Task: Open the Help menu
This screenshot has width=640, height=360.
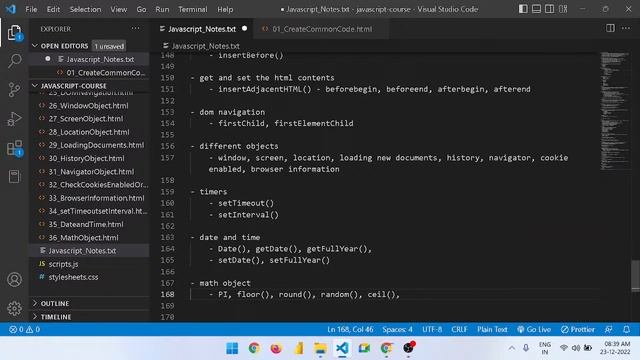Action: [225, 9]
